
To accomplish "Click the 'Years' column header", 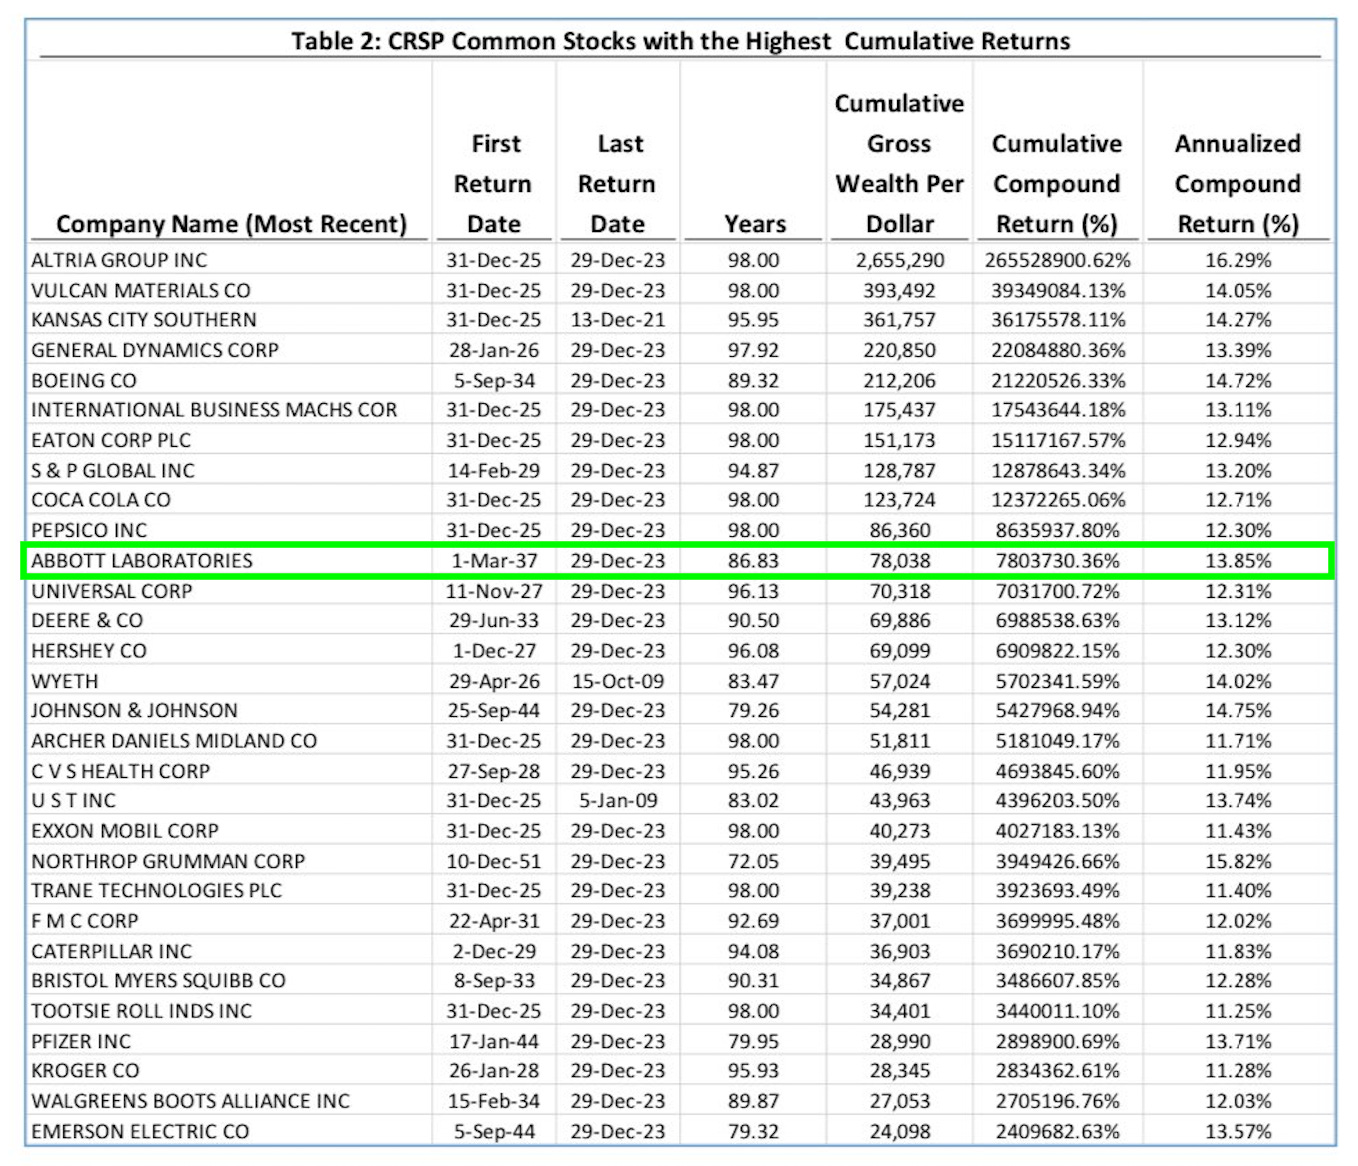I will tap(755, 224).
